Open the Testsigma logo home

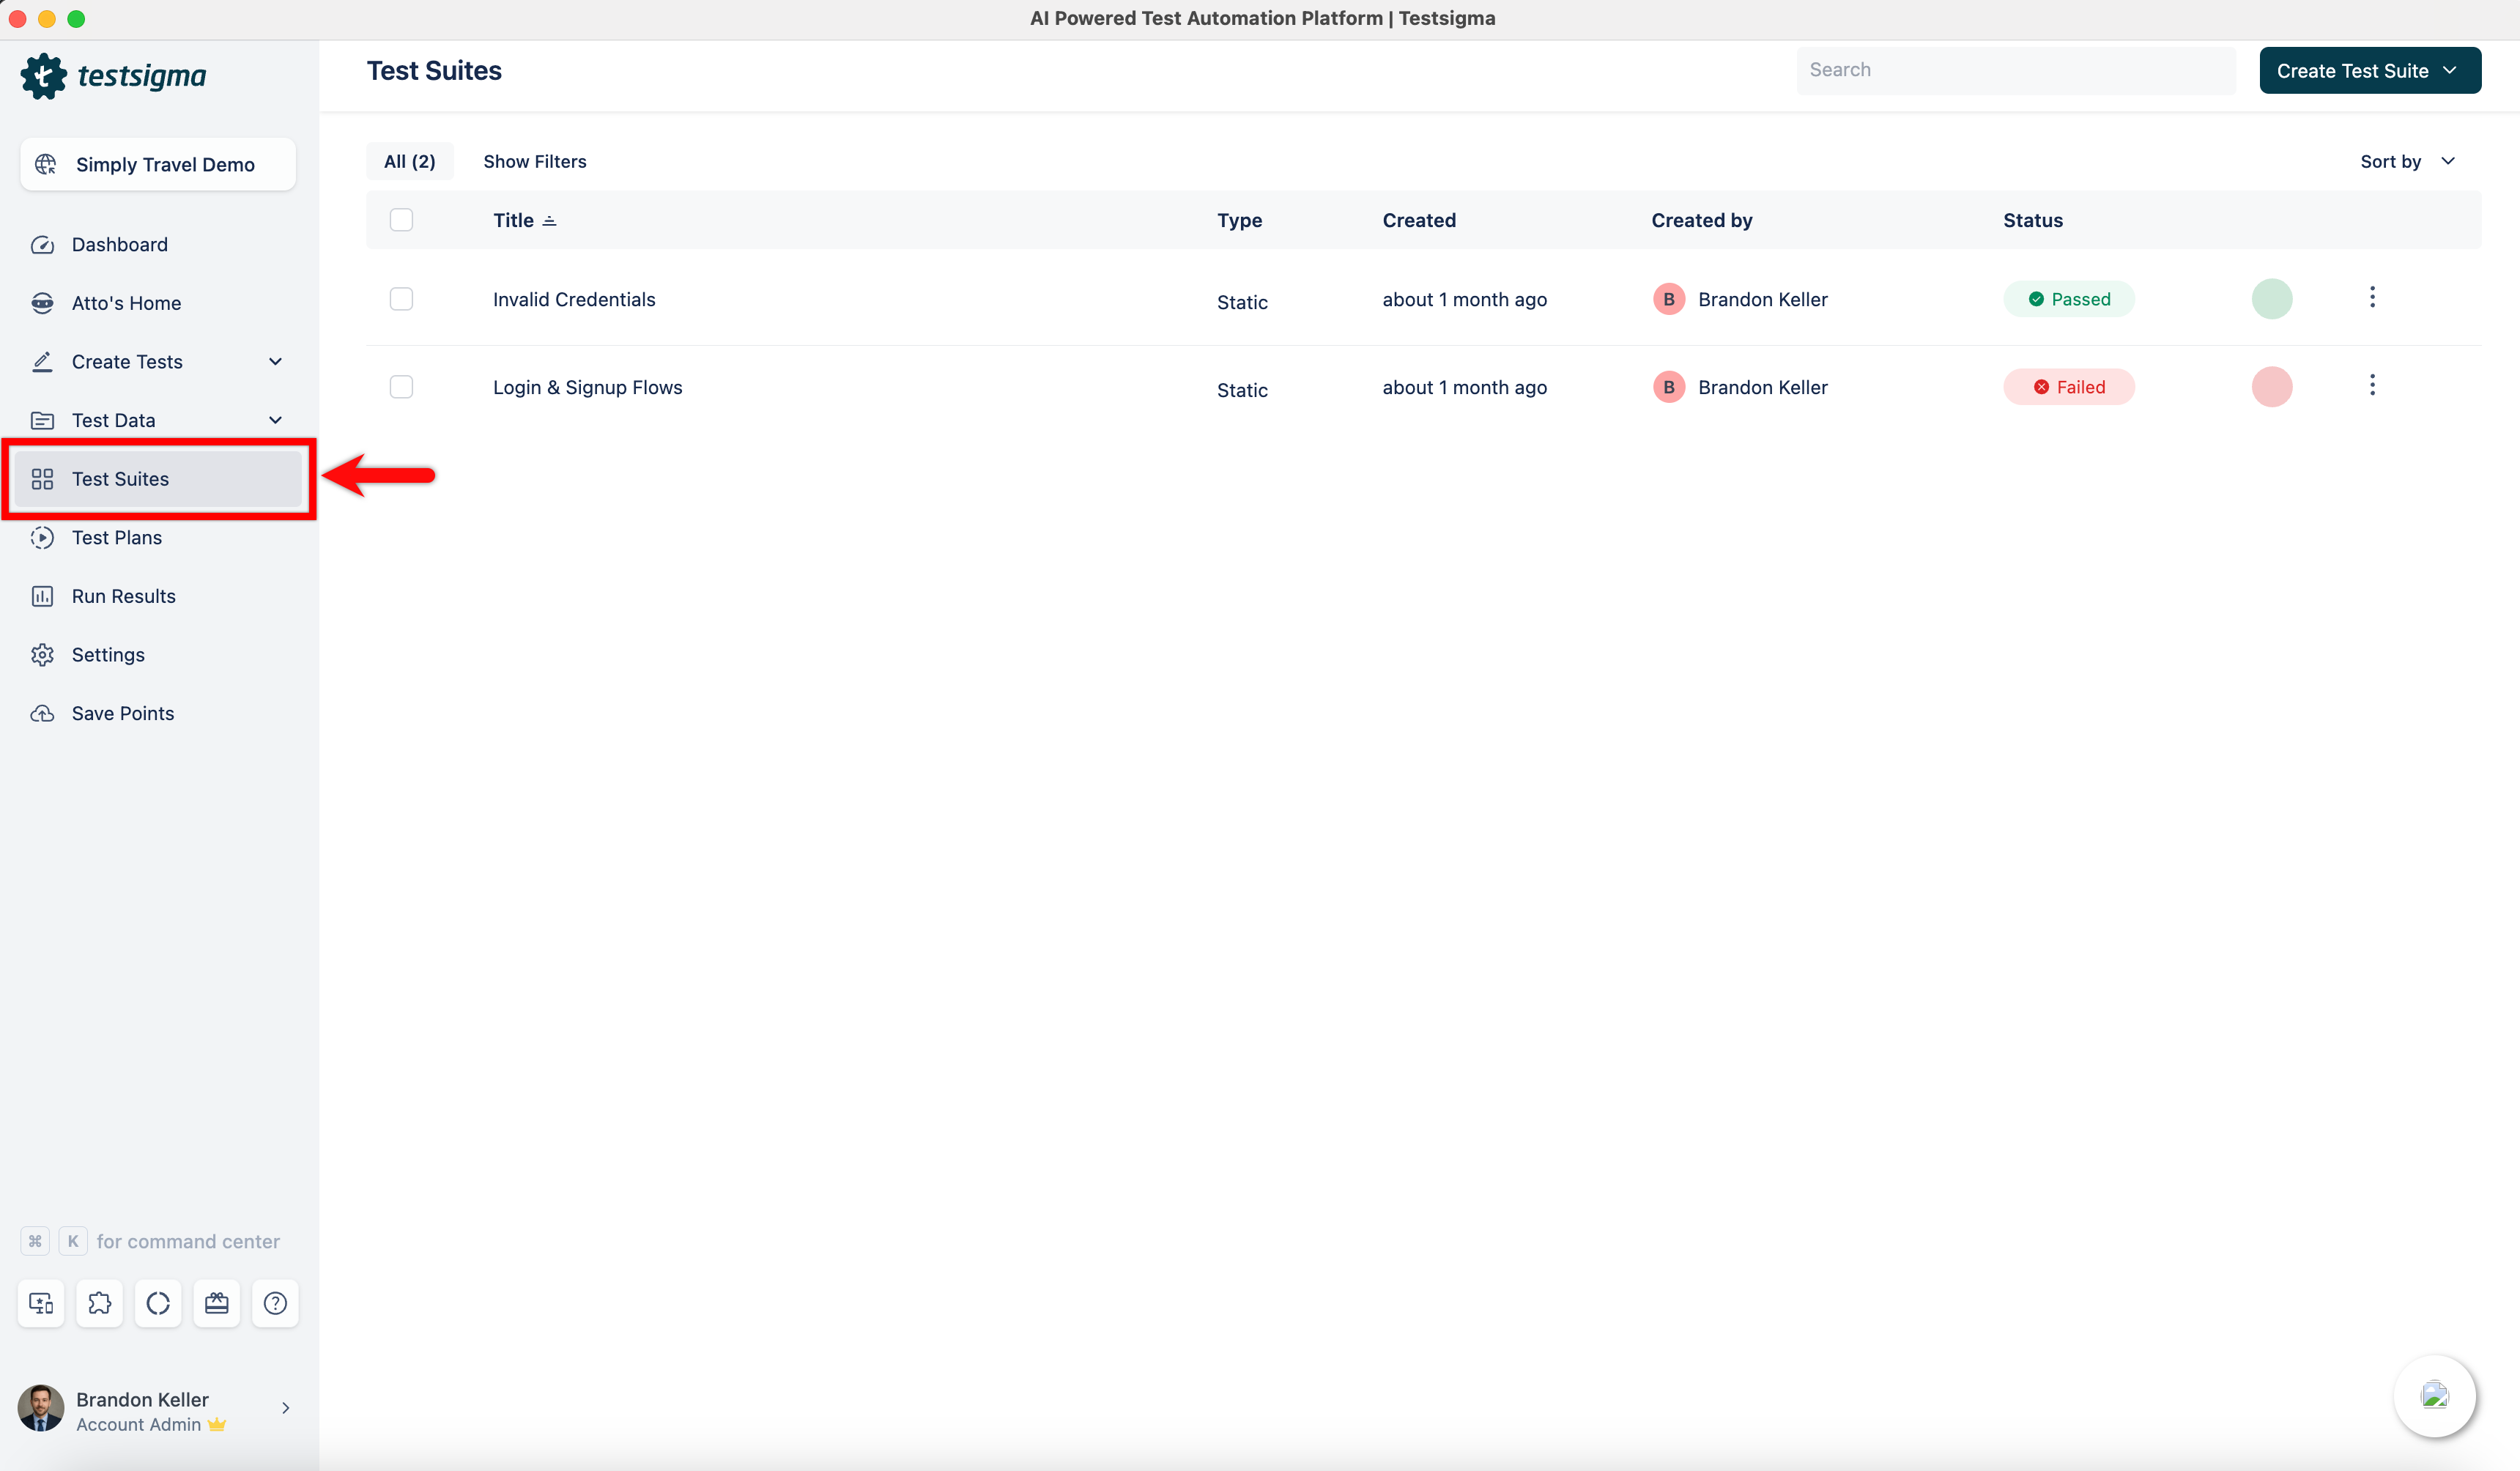114,75
